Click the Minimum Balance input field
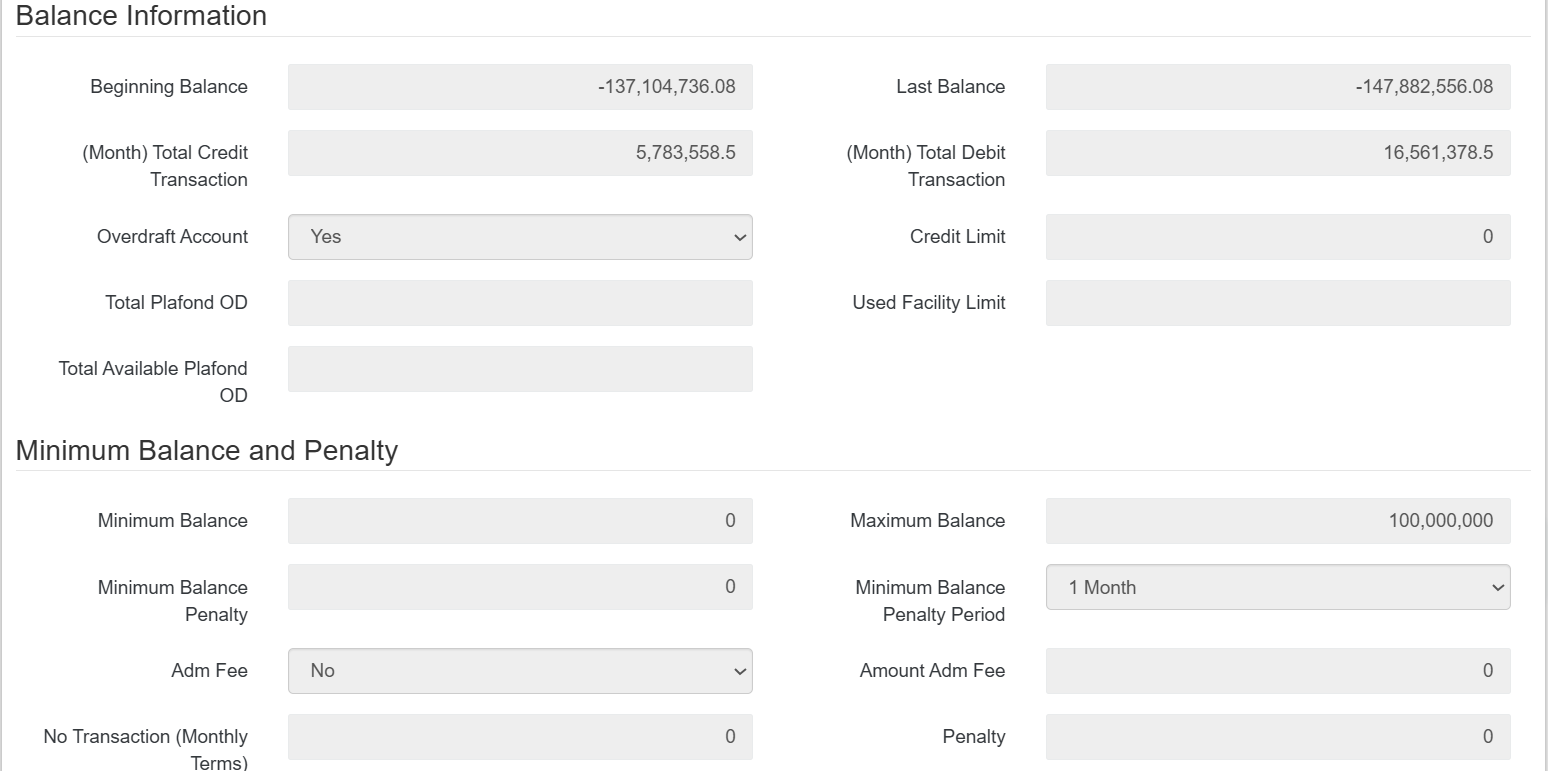The width and height of the screenshot is (1548, 771). [x=520, y=521]
